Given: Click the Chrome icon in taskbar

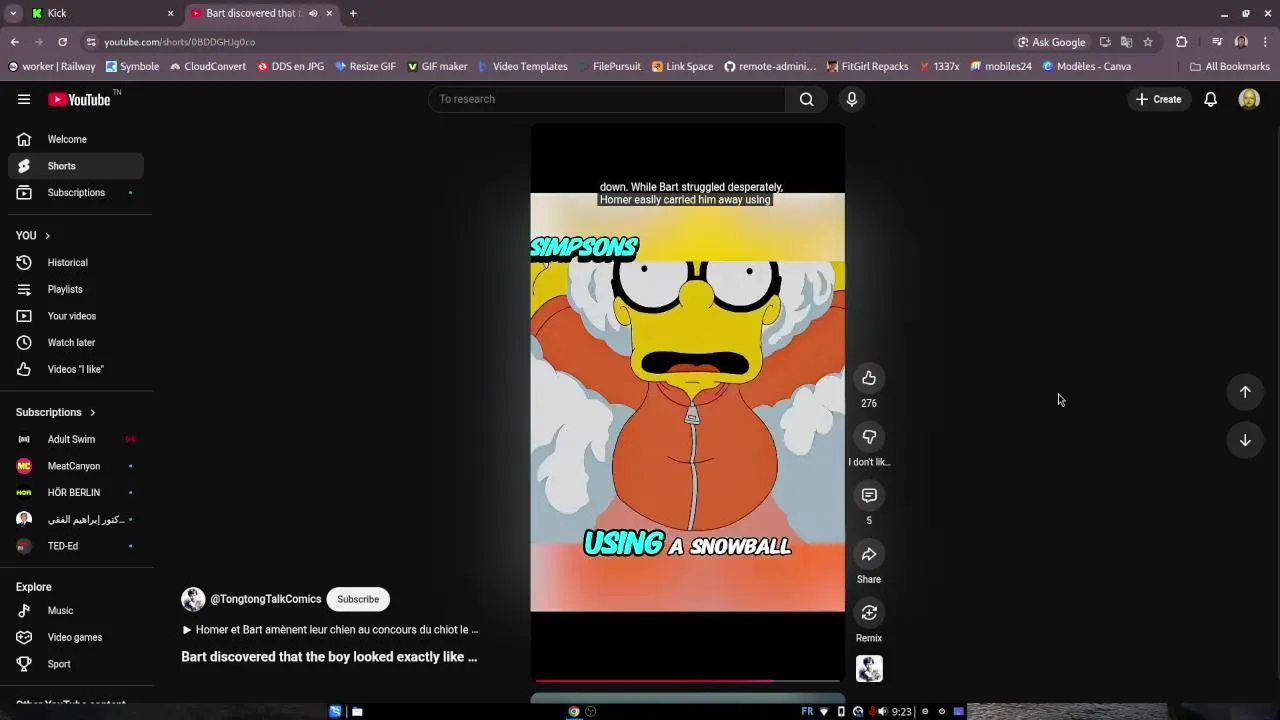Looking at the screenshot, I should (574, 712).
